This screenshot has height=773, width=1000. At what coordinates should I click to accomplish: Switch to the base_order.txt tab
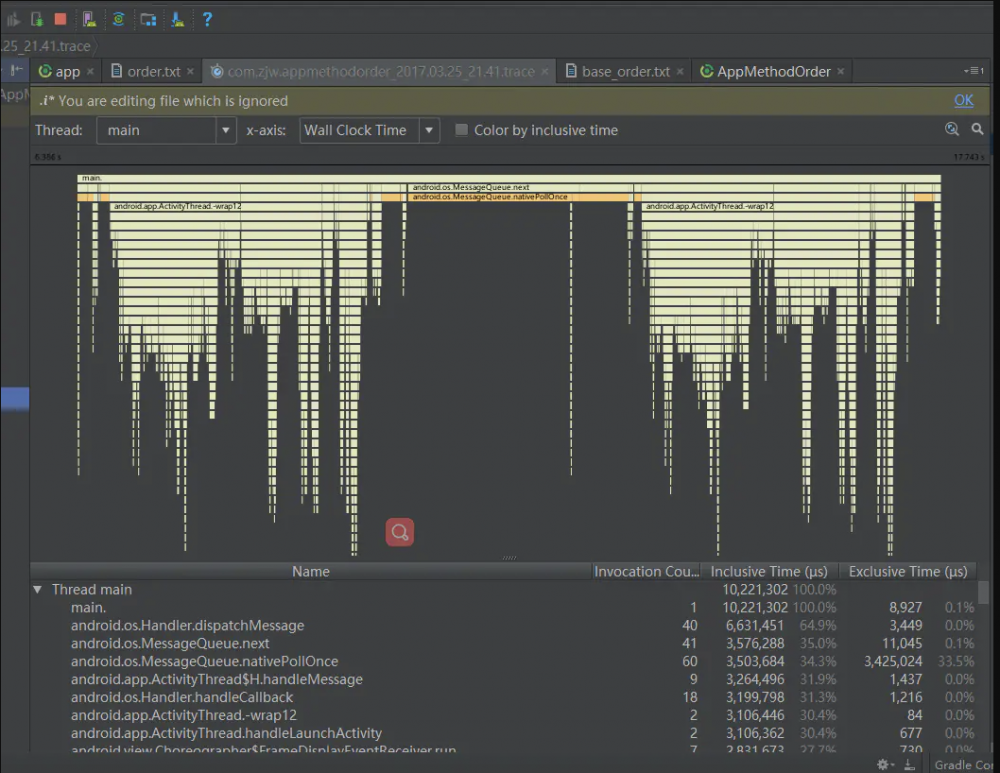coord(625,72)
